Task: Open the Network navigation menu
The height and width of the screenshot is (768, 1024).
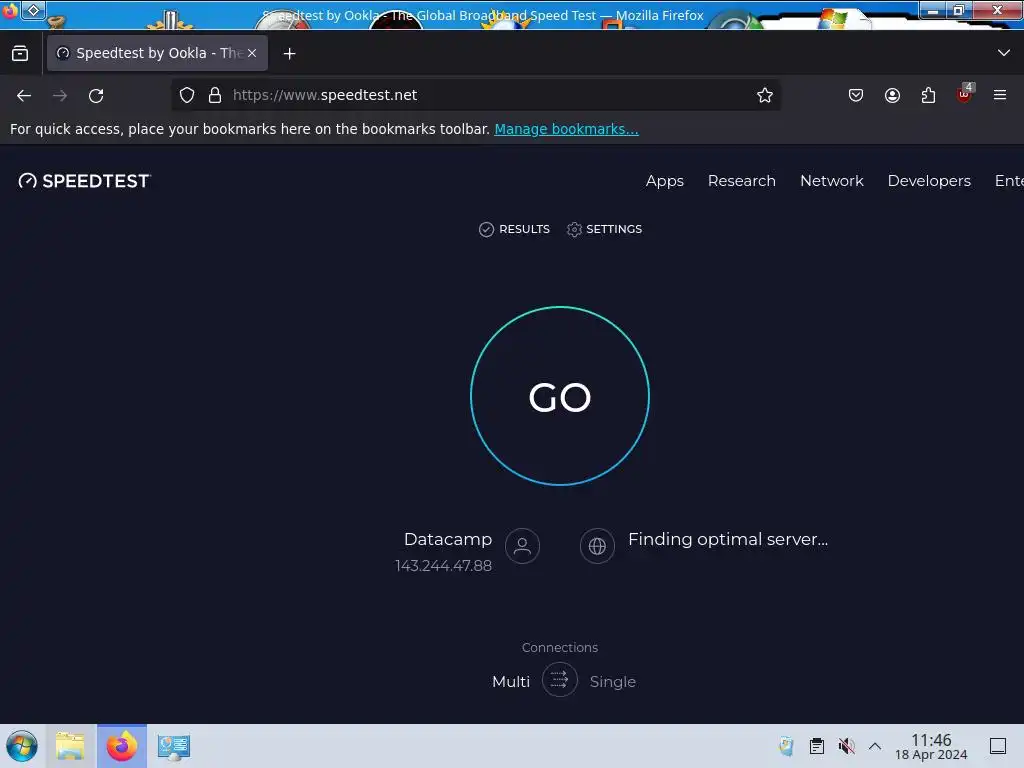Action: tap(832, 181)
